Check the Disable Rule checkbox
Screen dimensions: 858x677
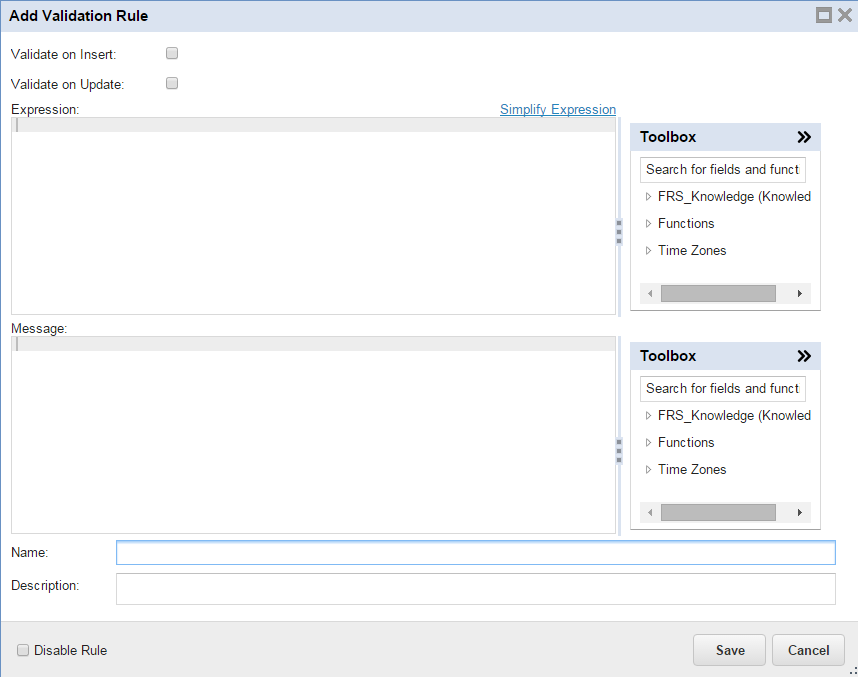click(x=23, y=650)
